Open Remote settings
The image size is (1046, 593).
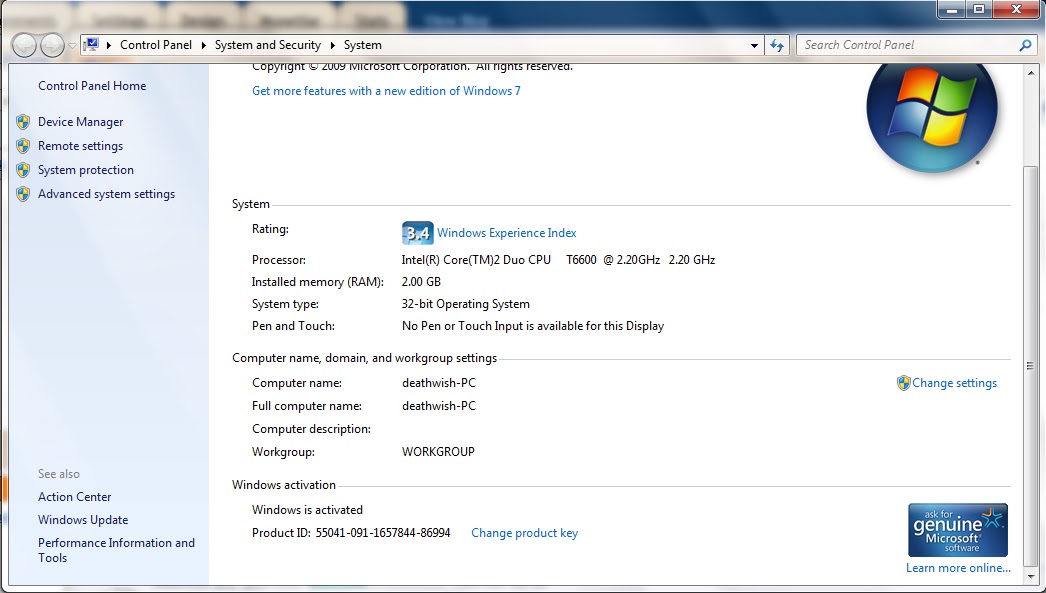81,145
